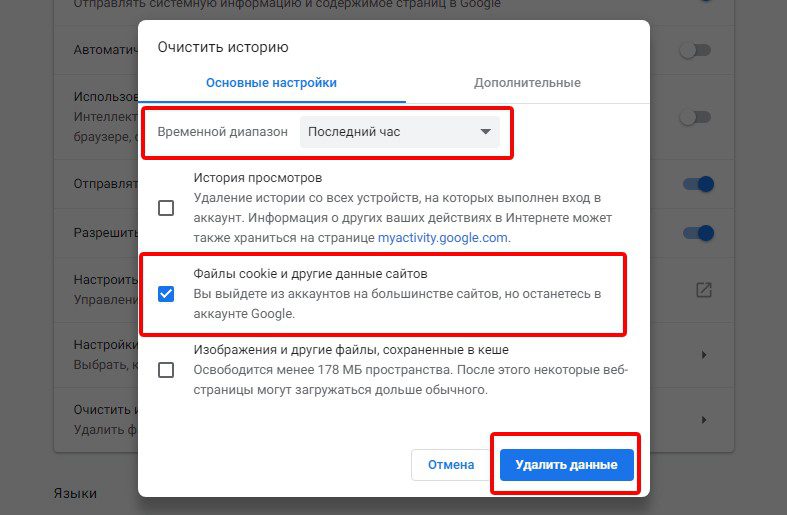The image size is (787, 515).
Task: Click the "Временной диапазон" label
Action: [x=222, y=132]
